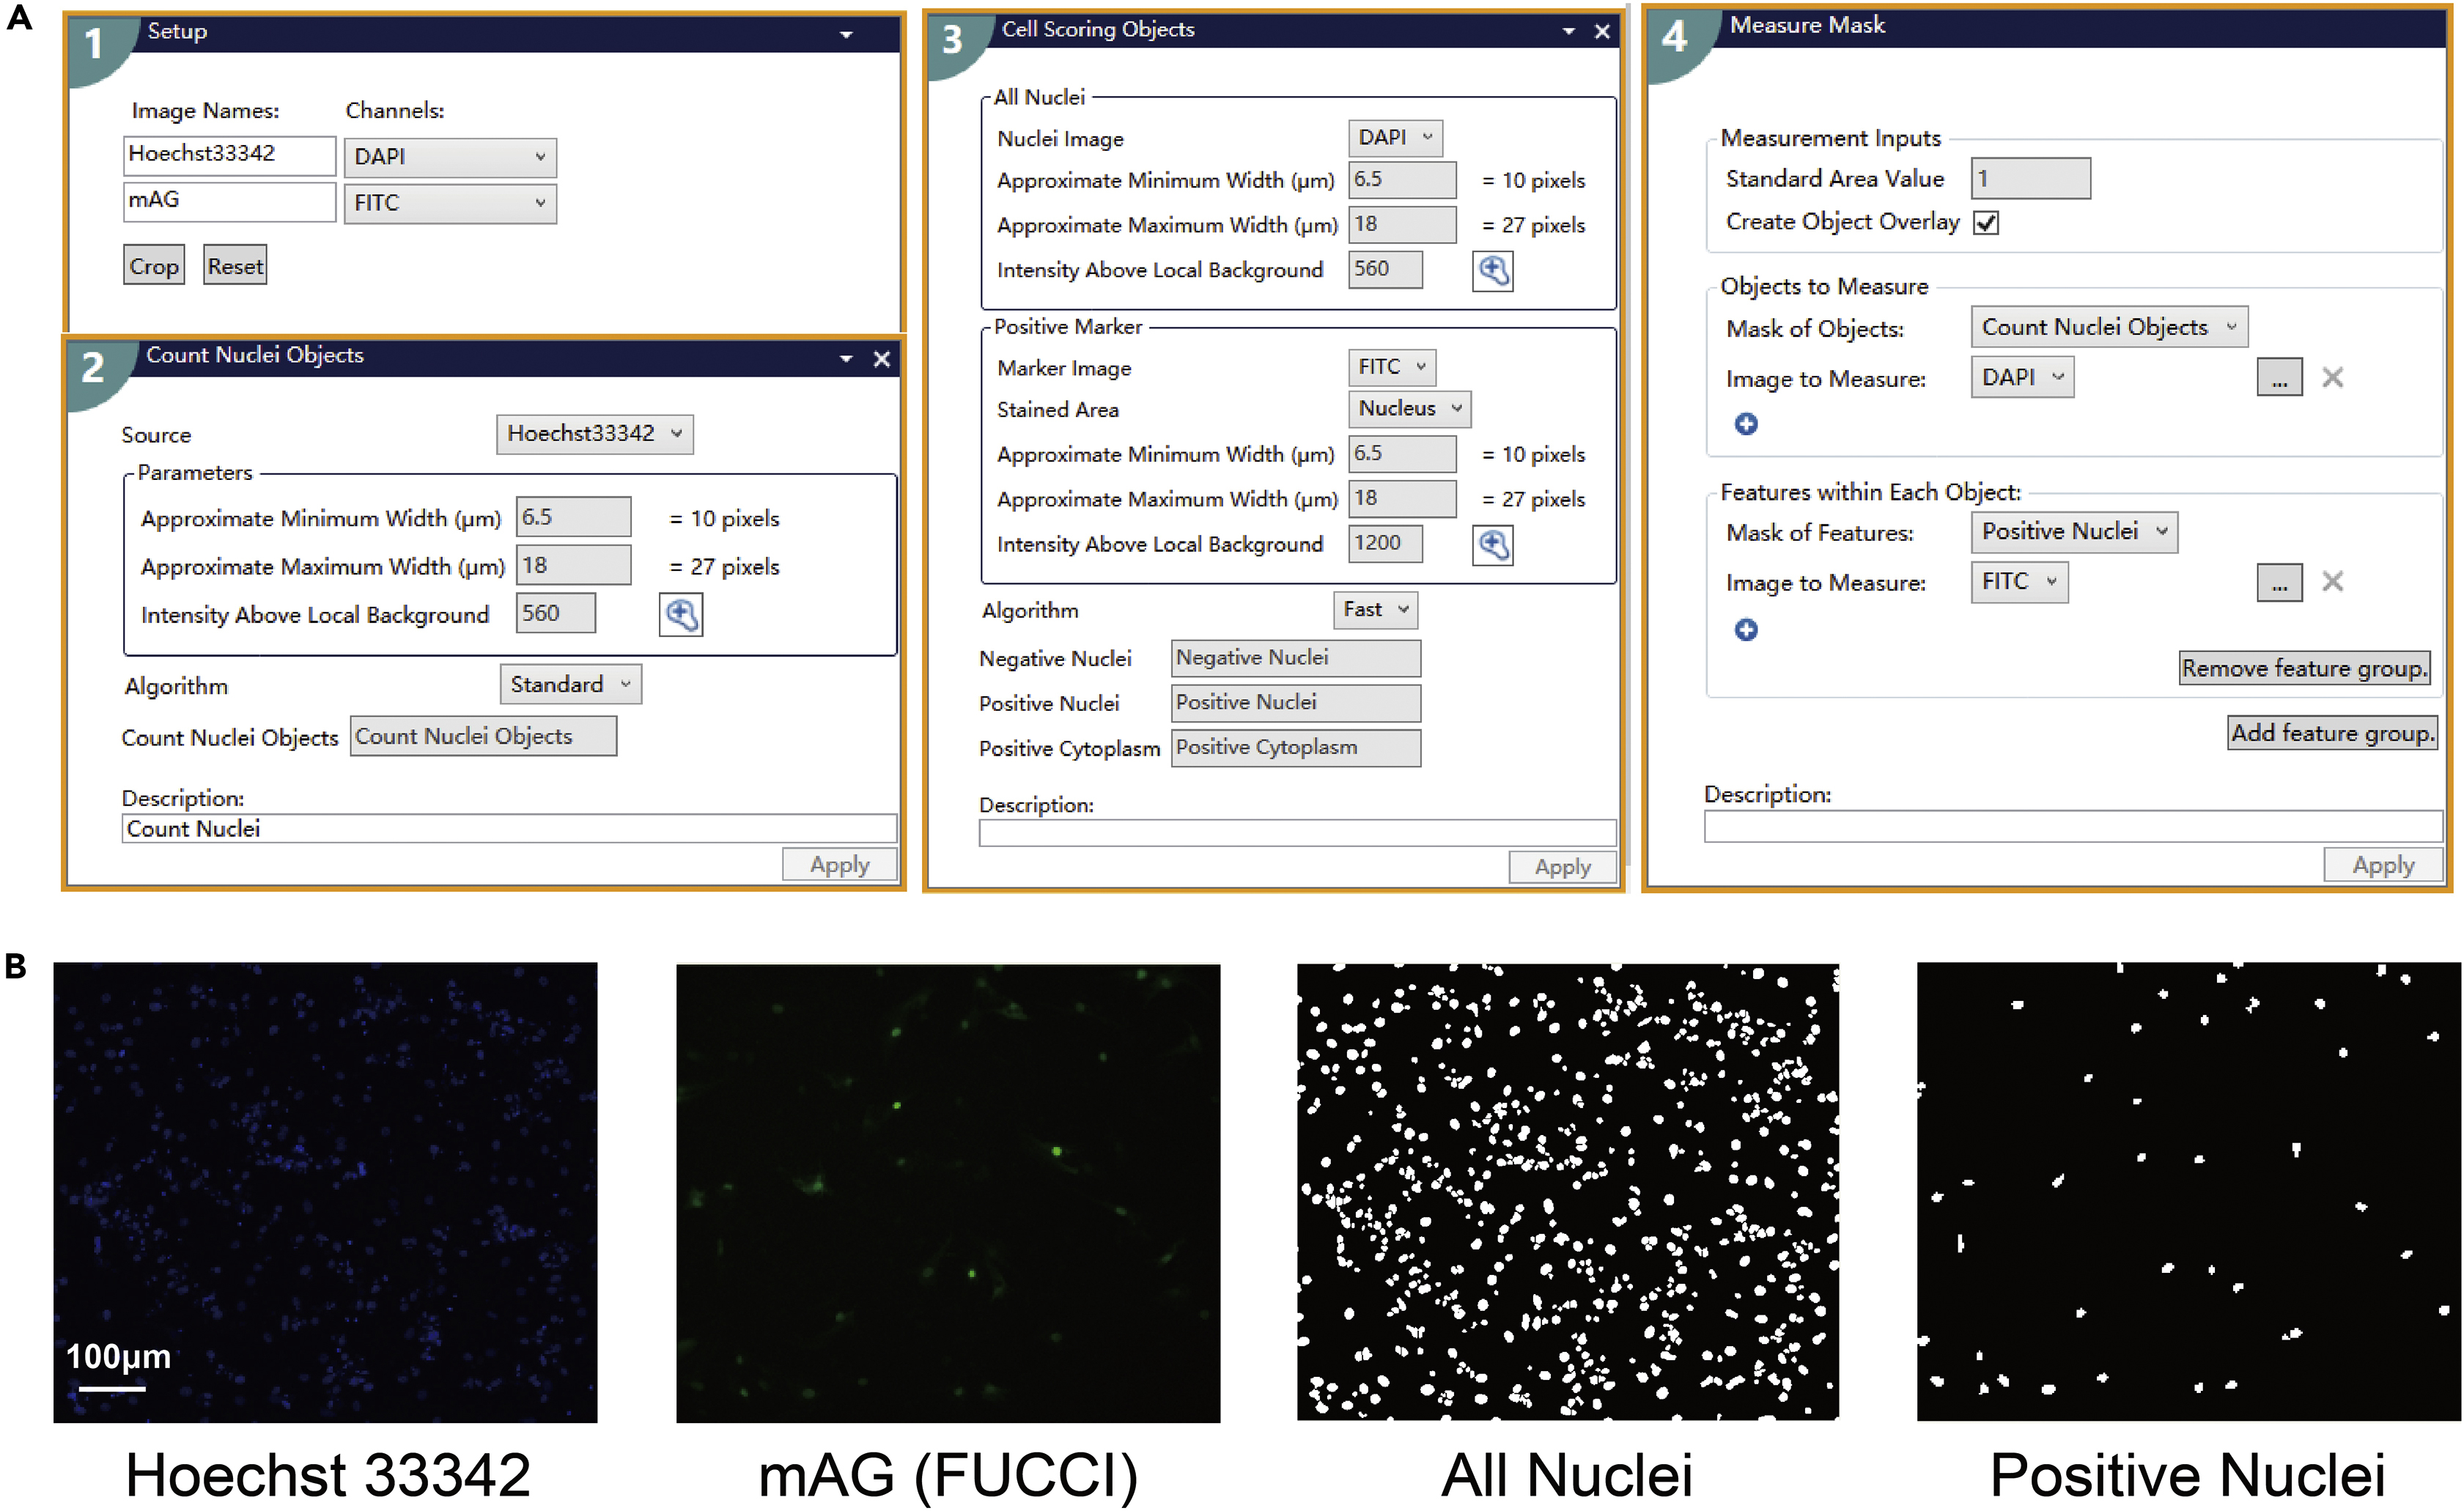Click the plus icon under Objects to Measure

(1748, 424)
